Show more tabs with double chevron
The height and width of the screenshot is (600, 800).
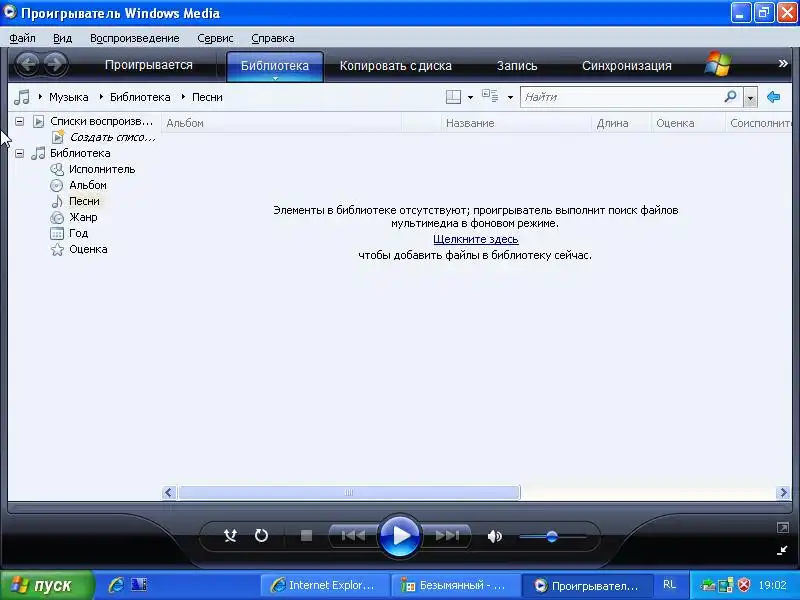point(783,63)
